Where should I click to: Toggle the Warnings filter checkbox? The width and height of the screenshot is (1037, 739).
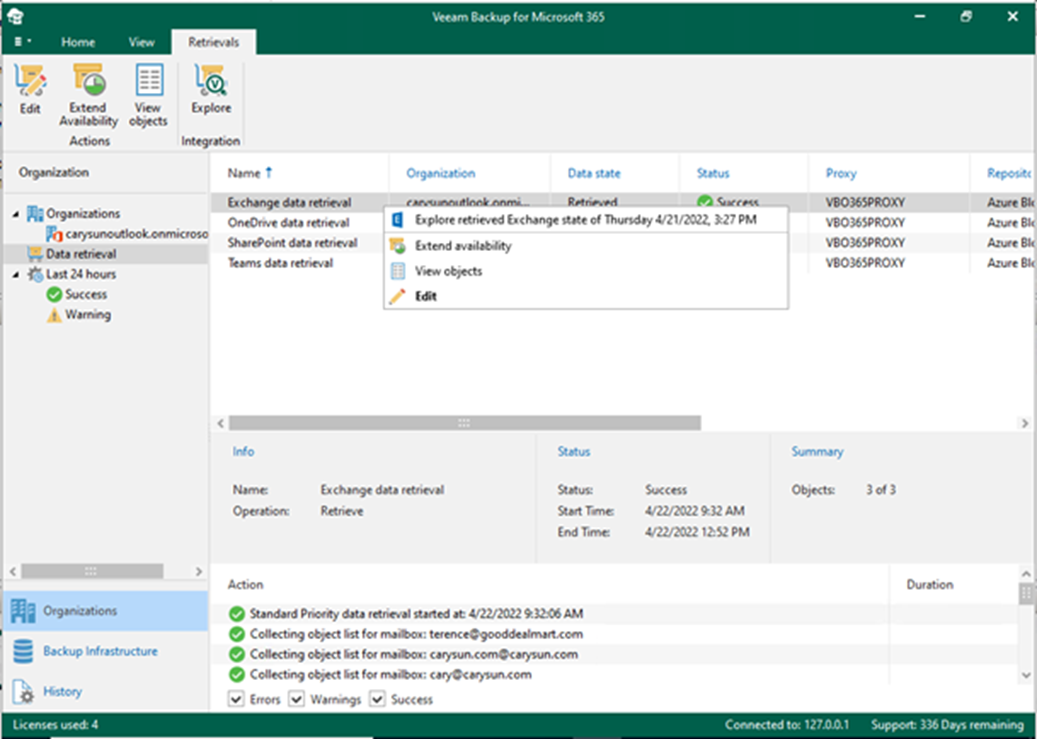point(297,699)
